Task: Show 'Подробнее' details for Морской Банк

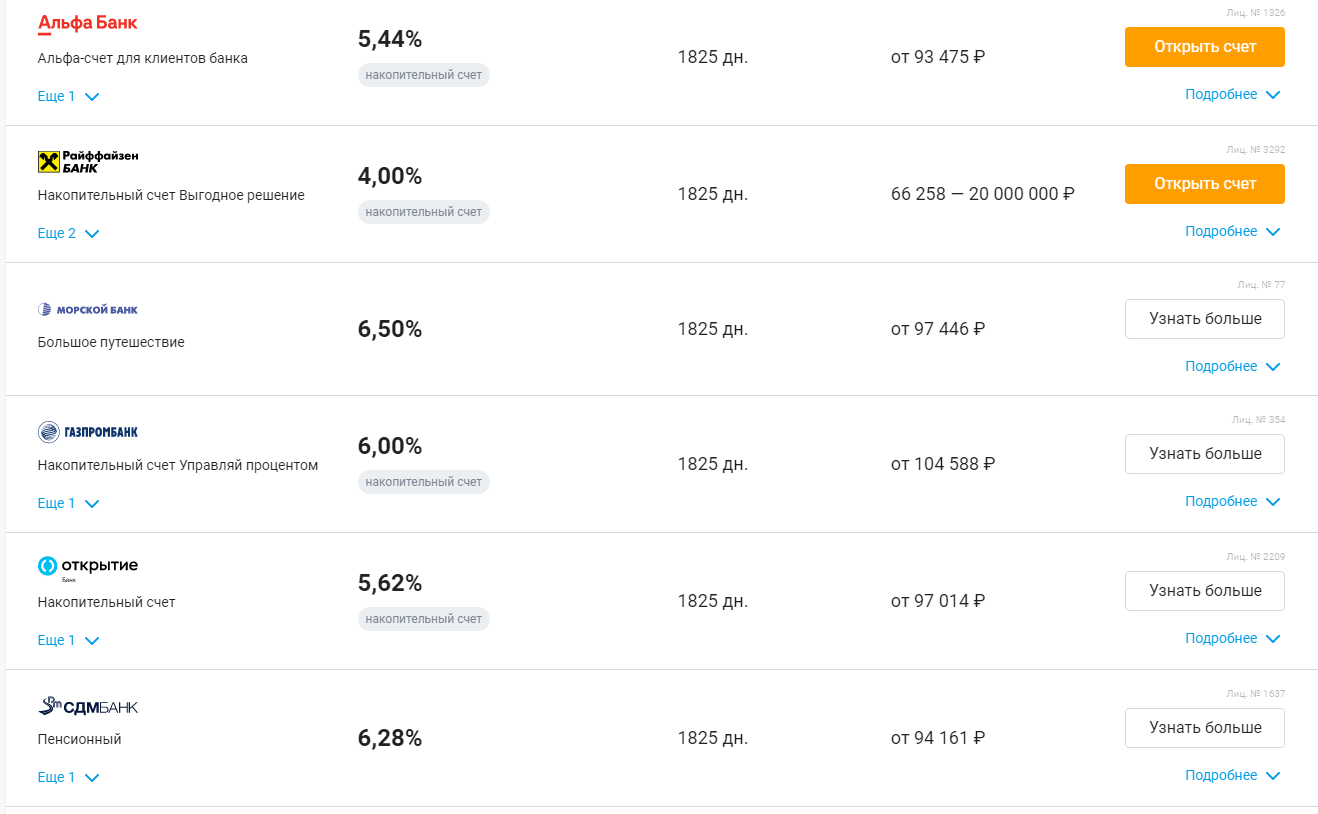Action: (1232, 367)
